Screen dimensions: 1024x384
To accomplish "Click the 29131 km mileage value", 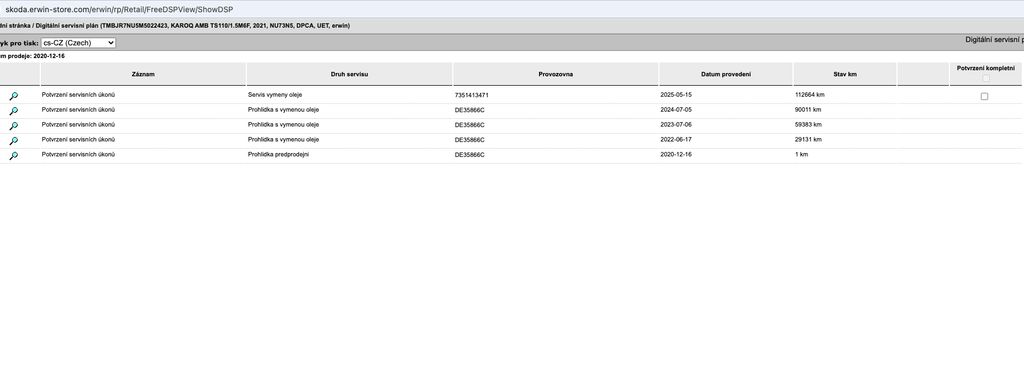I will pos(808,140).
